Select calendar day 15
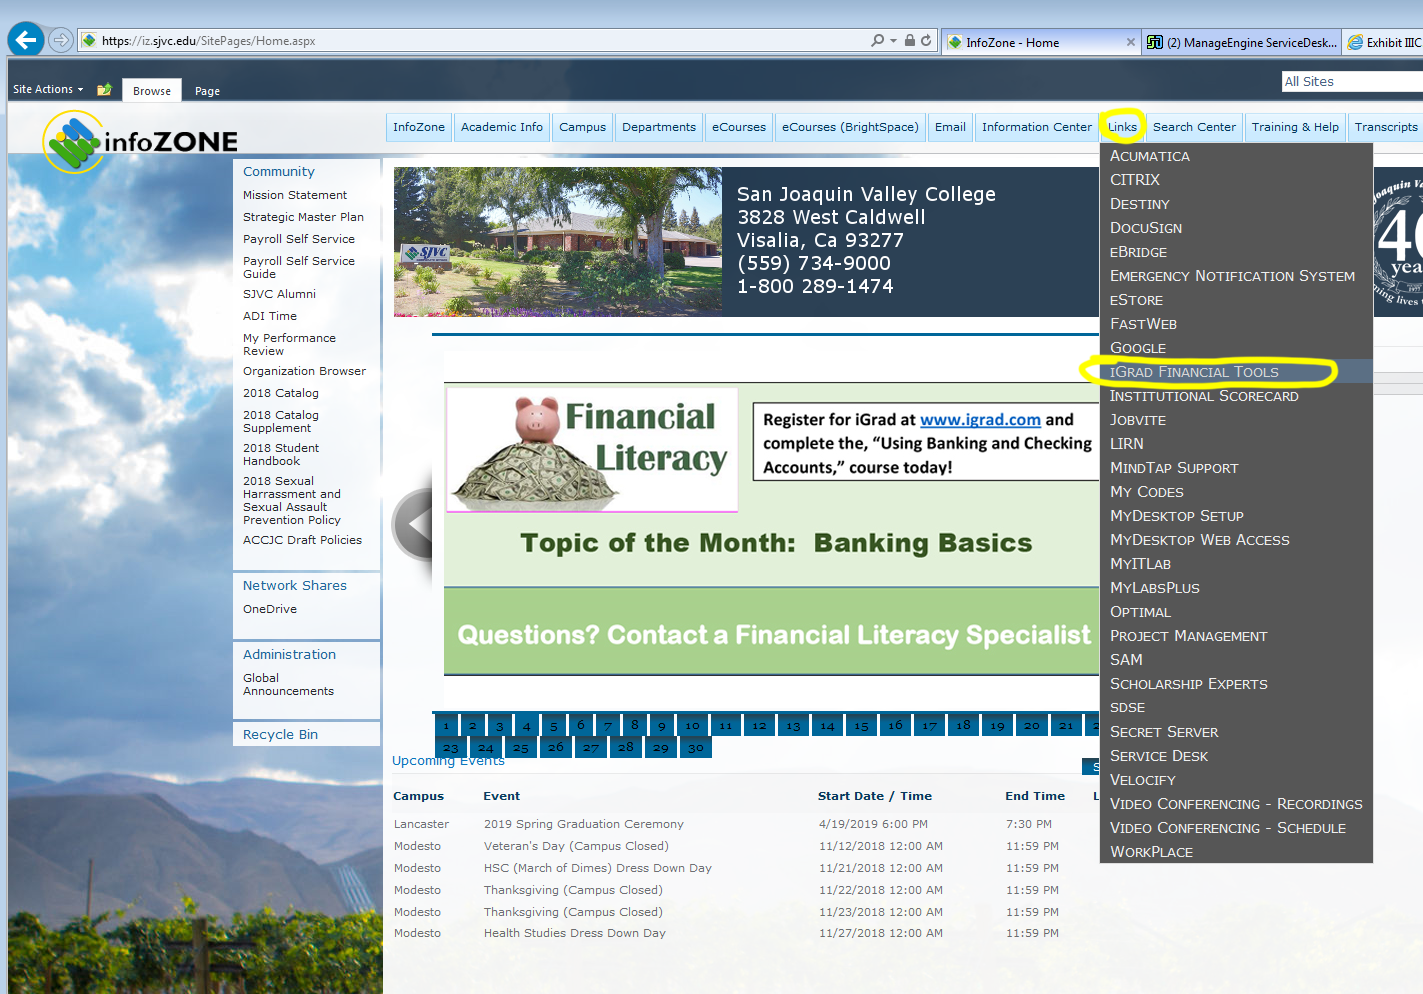The image size is (1423, 994). (x=861, y=726)
